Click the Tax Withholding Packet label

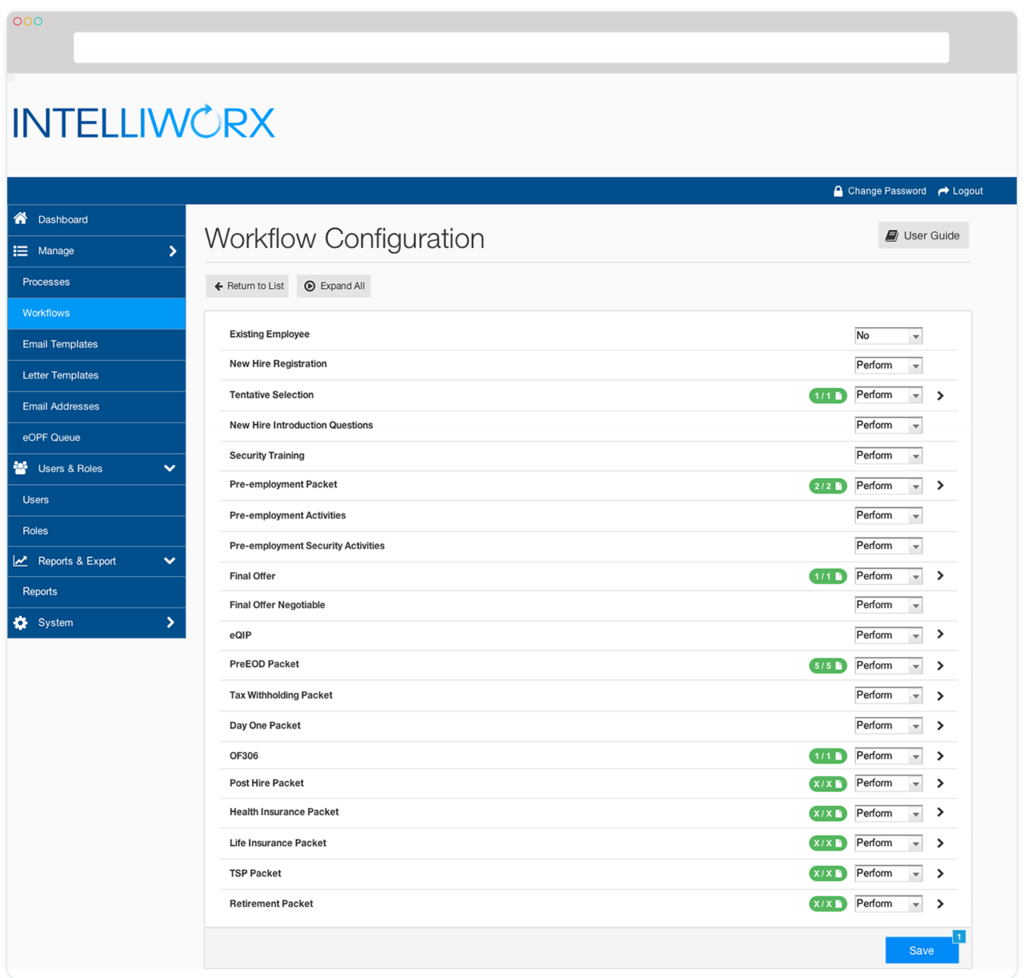tap(281, 695)
